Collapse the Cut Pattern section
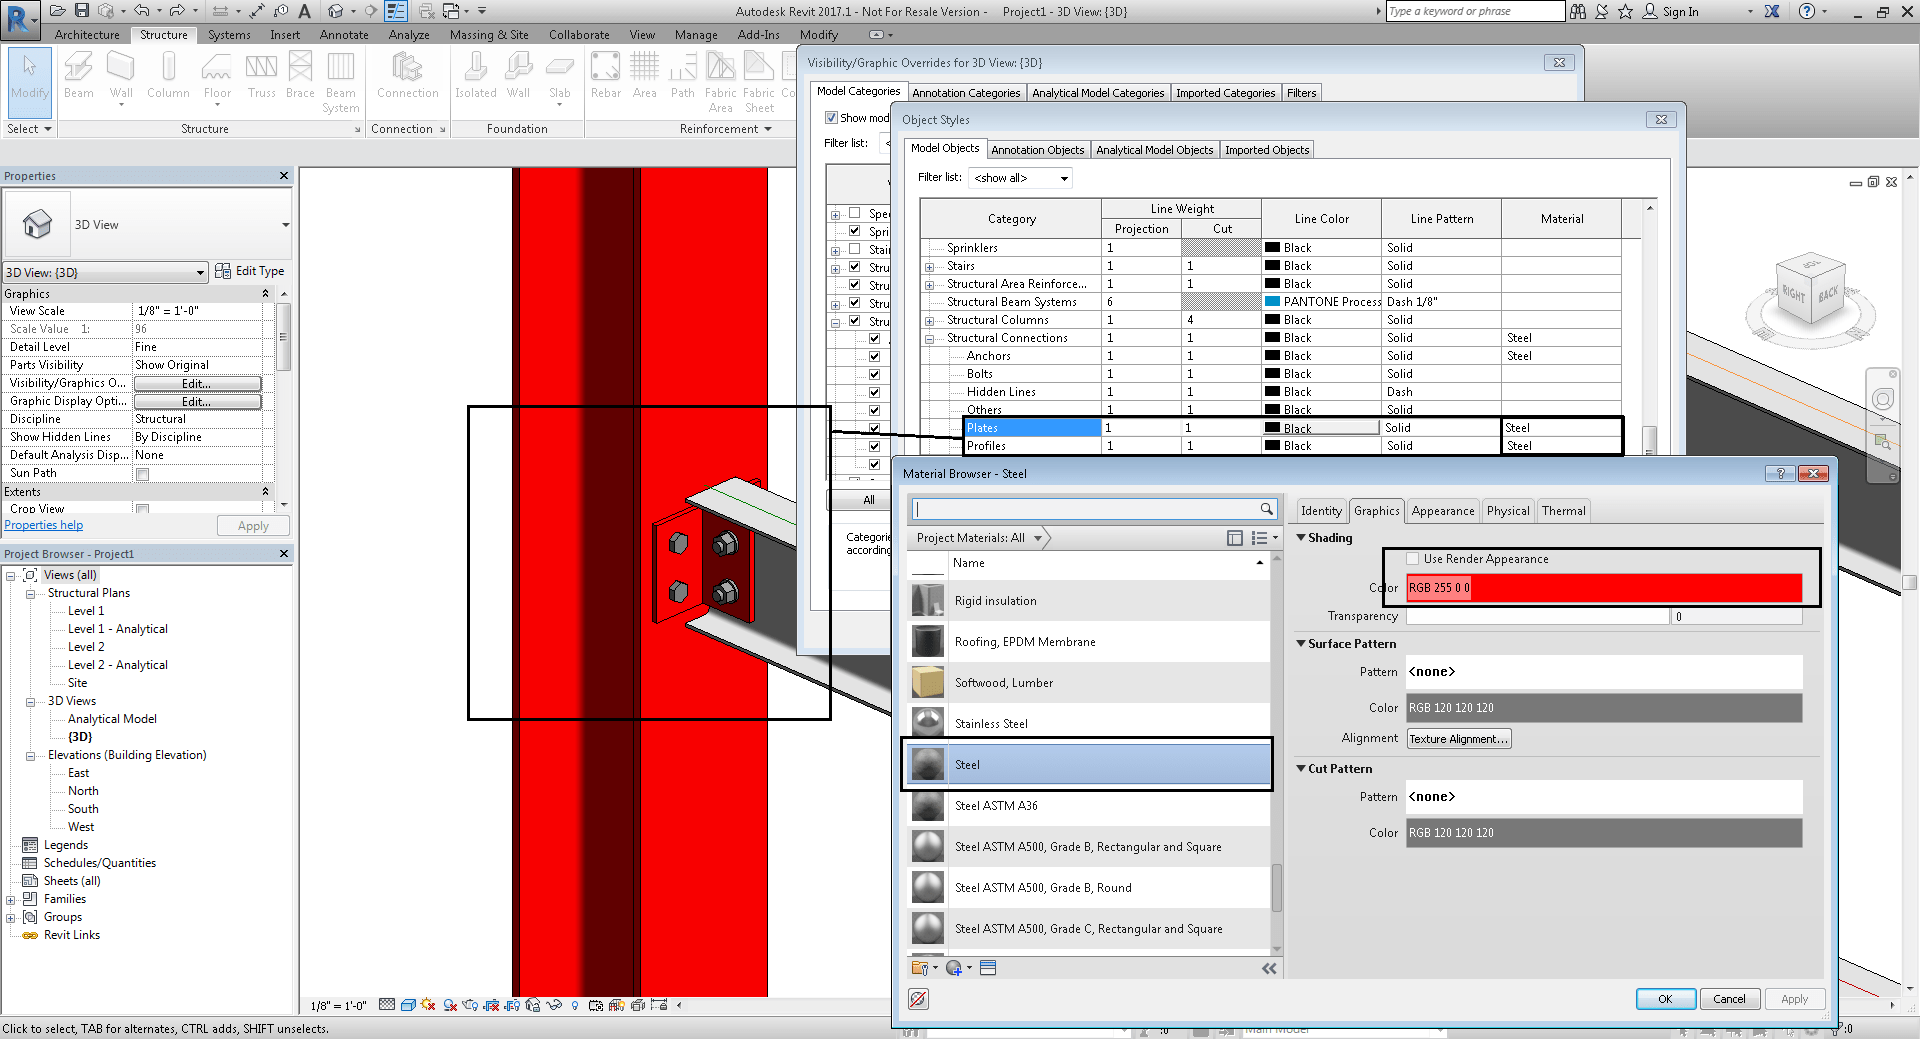This screenshot has height=1039, width=1920. tap(1301, 769)
